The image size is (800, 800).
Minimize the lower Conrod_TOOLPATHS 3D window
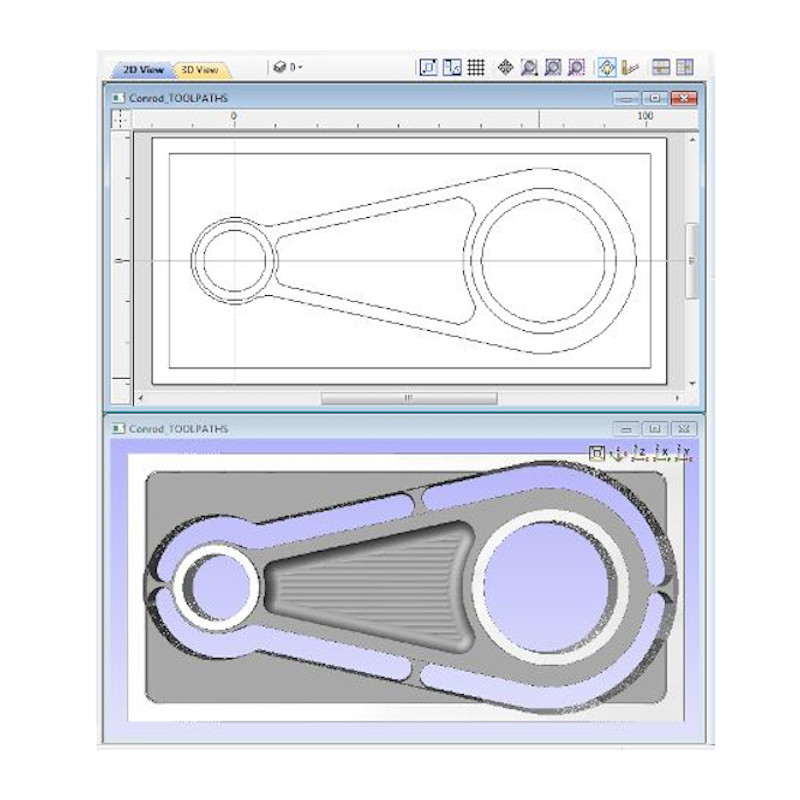(x=627, y=429)
